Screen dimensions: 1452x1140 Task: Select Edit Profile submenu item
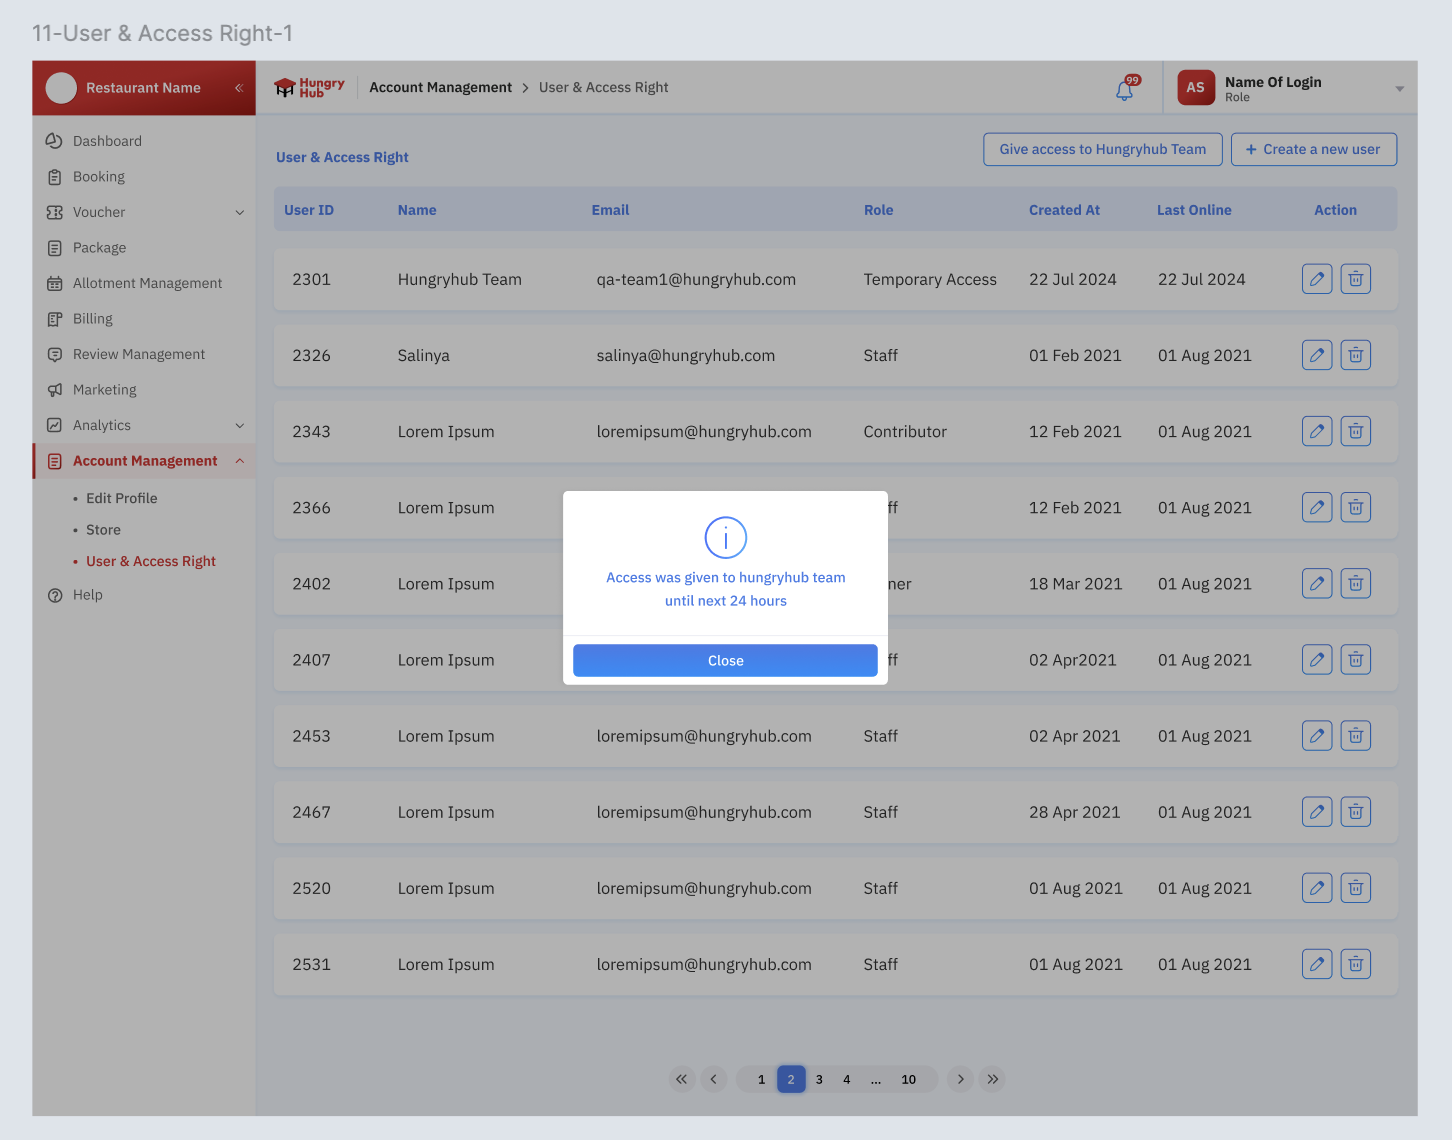121,498
